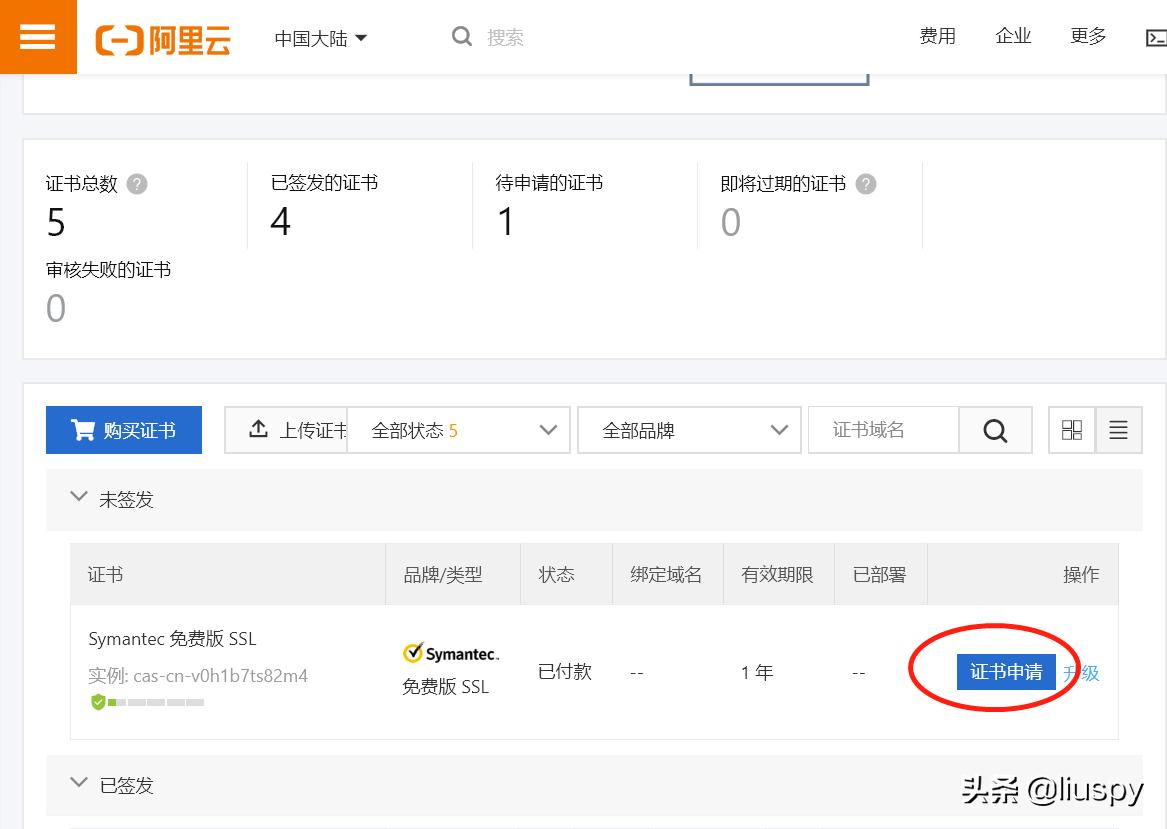
Task: Click the 购买证书 button
Action: point(124,429)
